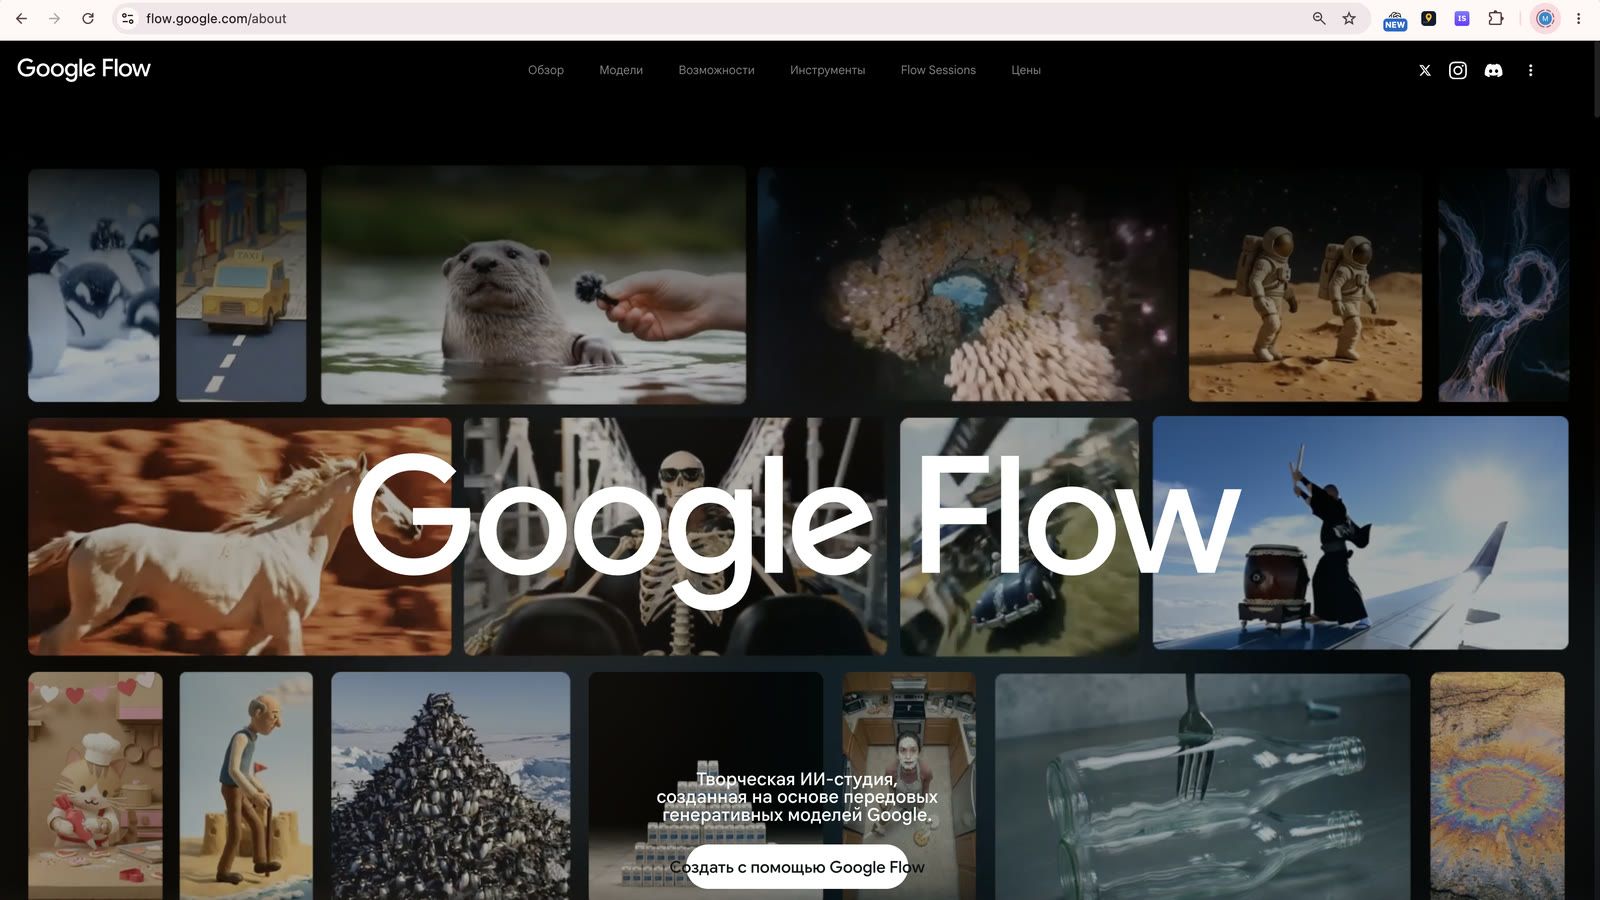Viewport: 1600px width, 900px height.
Task: Open the Flow Sessions navigation link
Action: (x=938, y=70)
